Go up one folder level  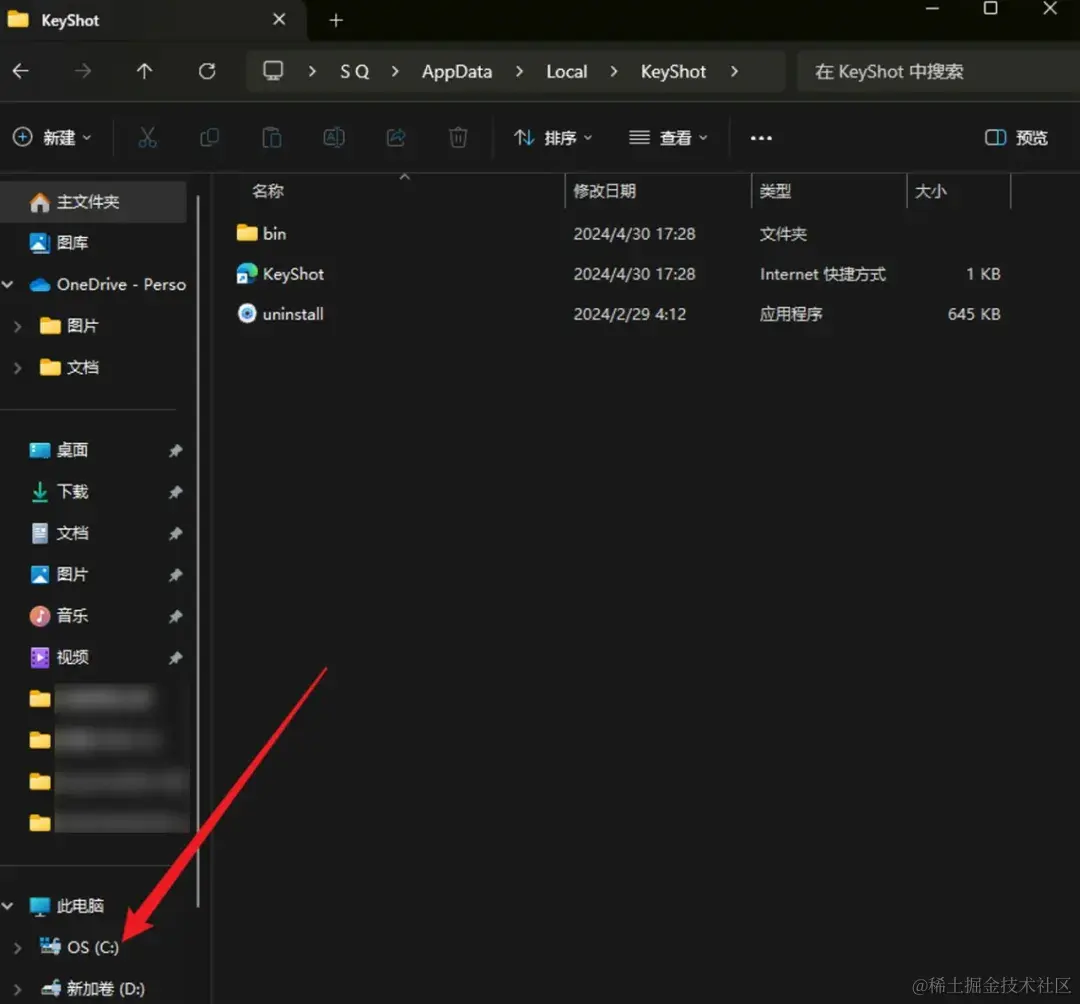click(x=144, y=71)
